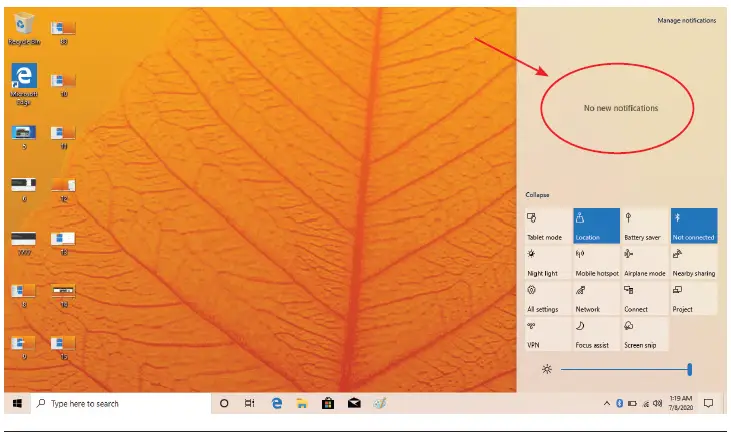Click the 'Type here to search' box
Viewport: 731px width, 434px height.
pyautogui.click(x=121, y=403)
